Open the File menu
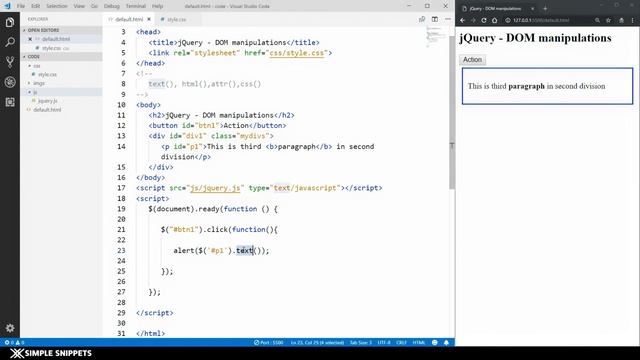The width and height of the screenshot is (640, 360). (x=21, y=6)
